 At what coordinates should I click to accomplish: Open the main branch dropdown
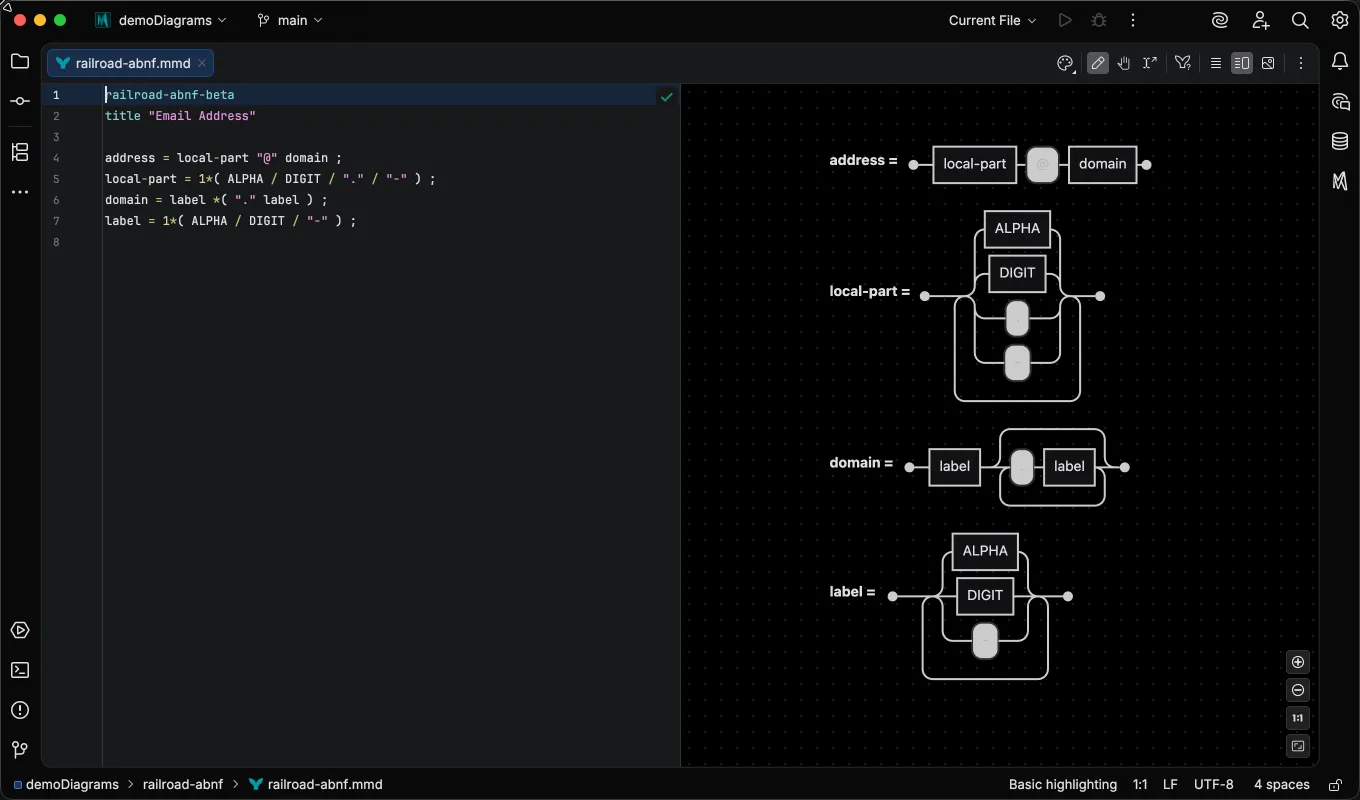pyautogui.click(x=290, y=20)
